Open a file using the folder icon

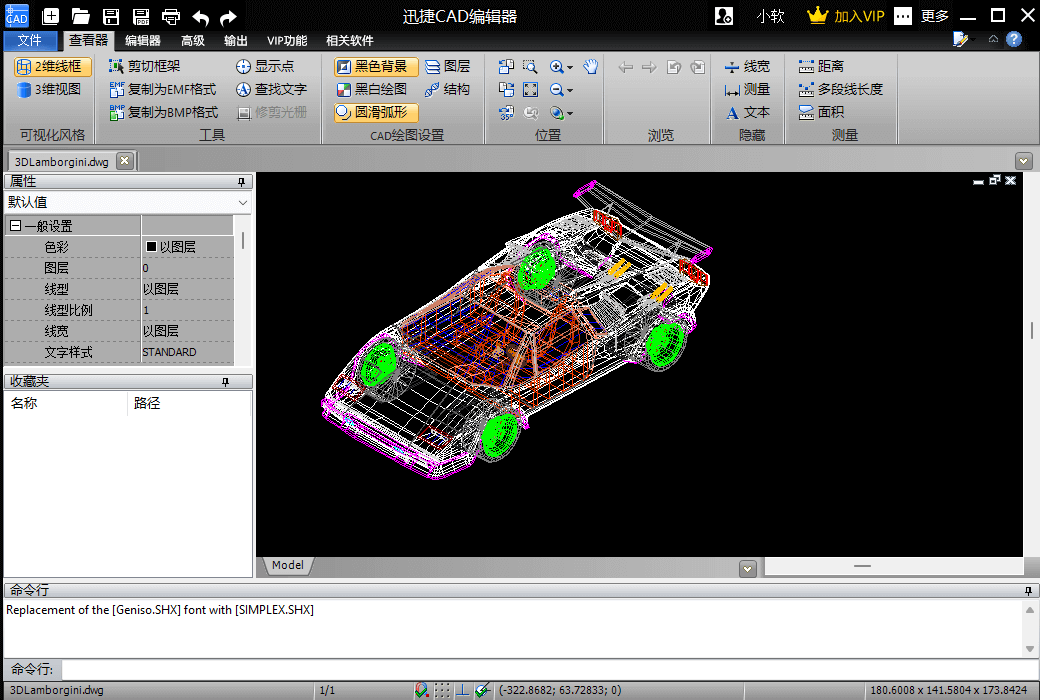(80, 17)
